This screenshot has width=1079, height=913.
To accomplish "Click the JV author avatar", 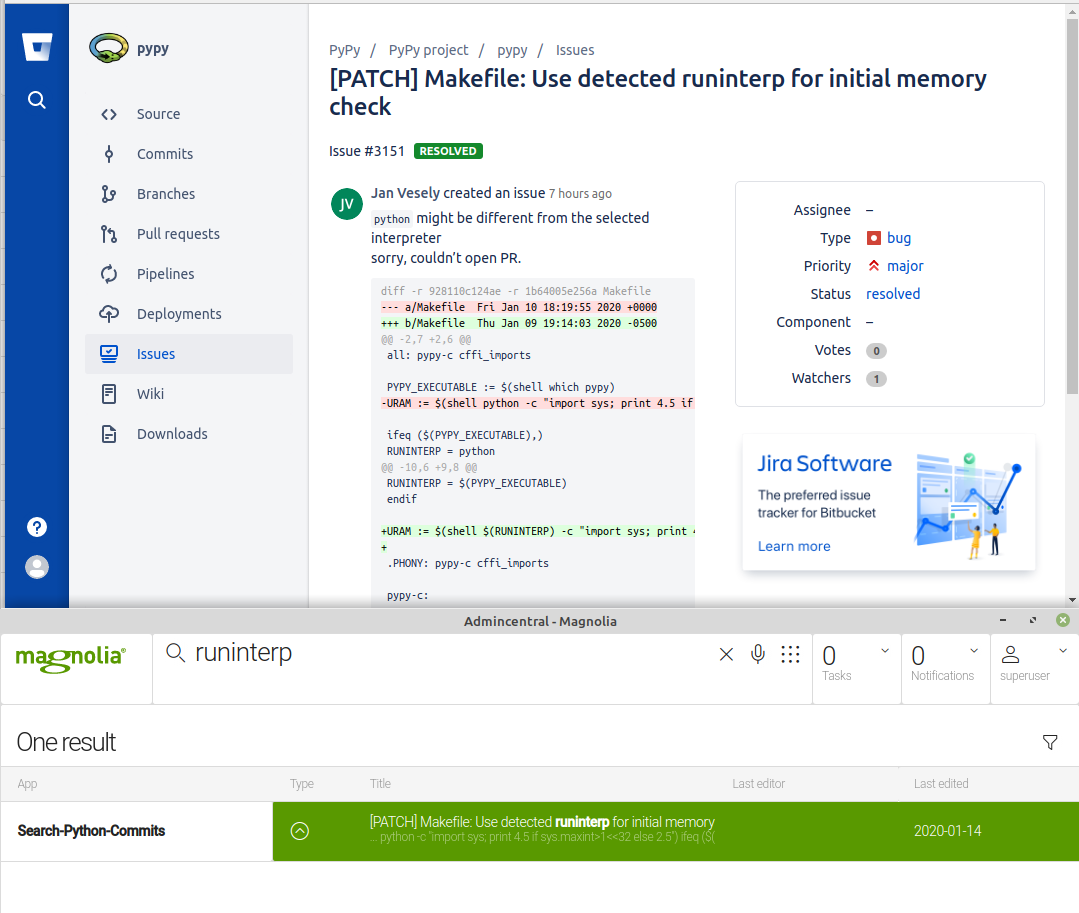I will point(347,204).
